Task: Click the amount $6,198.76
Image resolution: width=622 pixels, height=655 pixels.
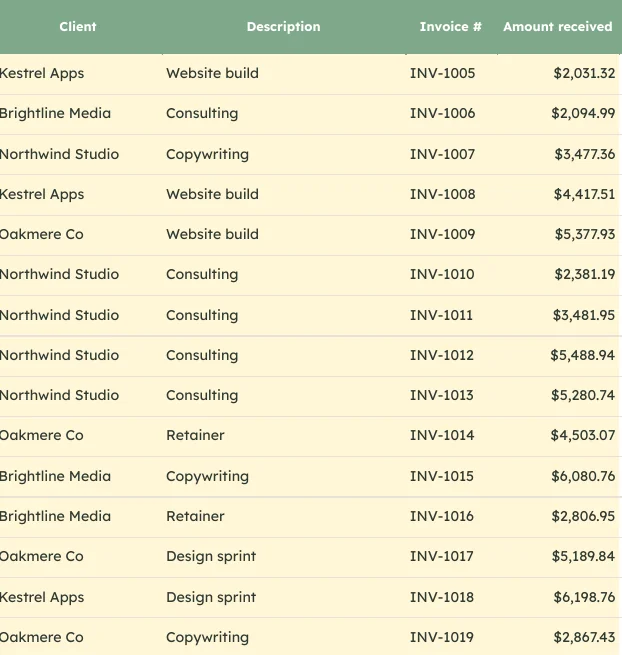Action: coord(584,597)
